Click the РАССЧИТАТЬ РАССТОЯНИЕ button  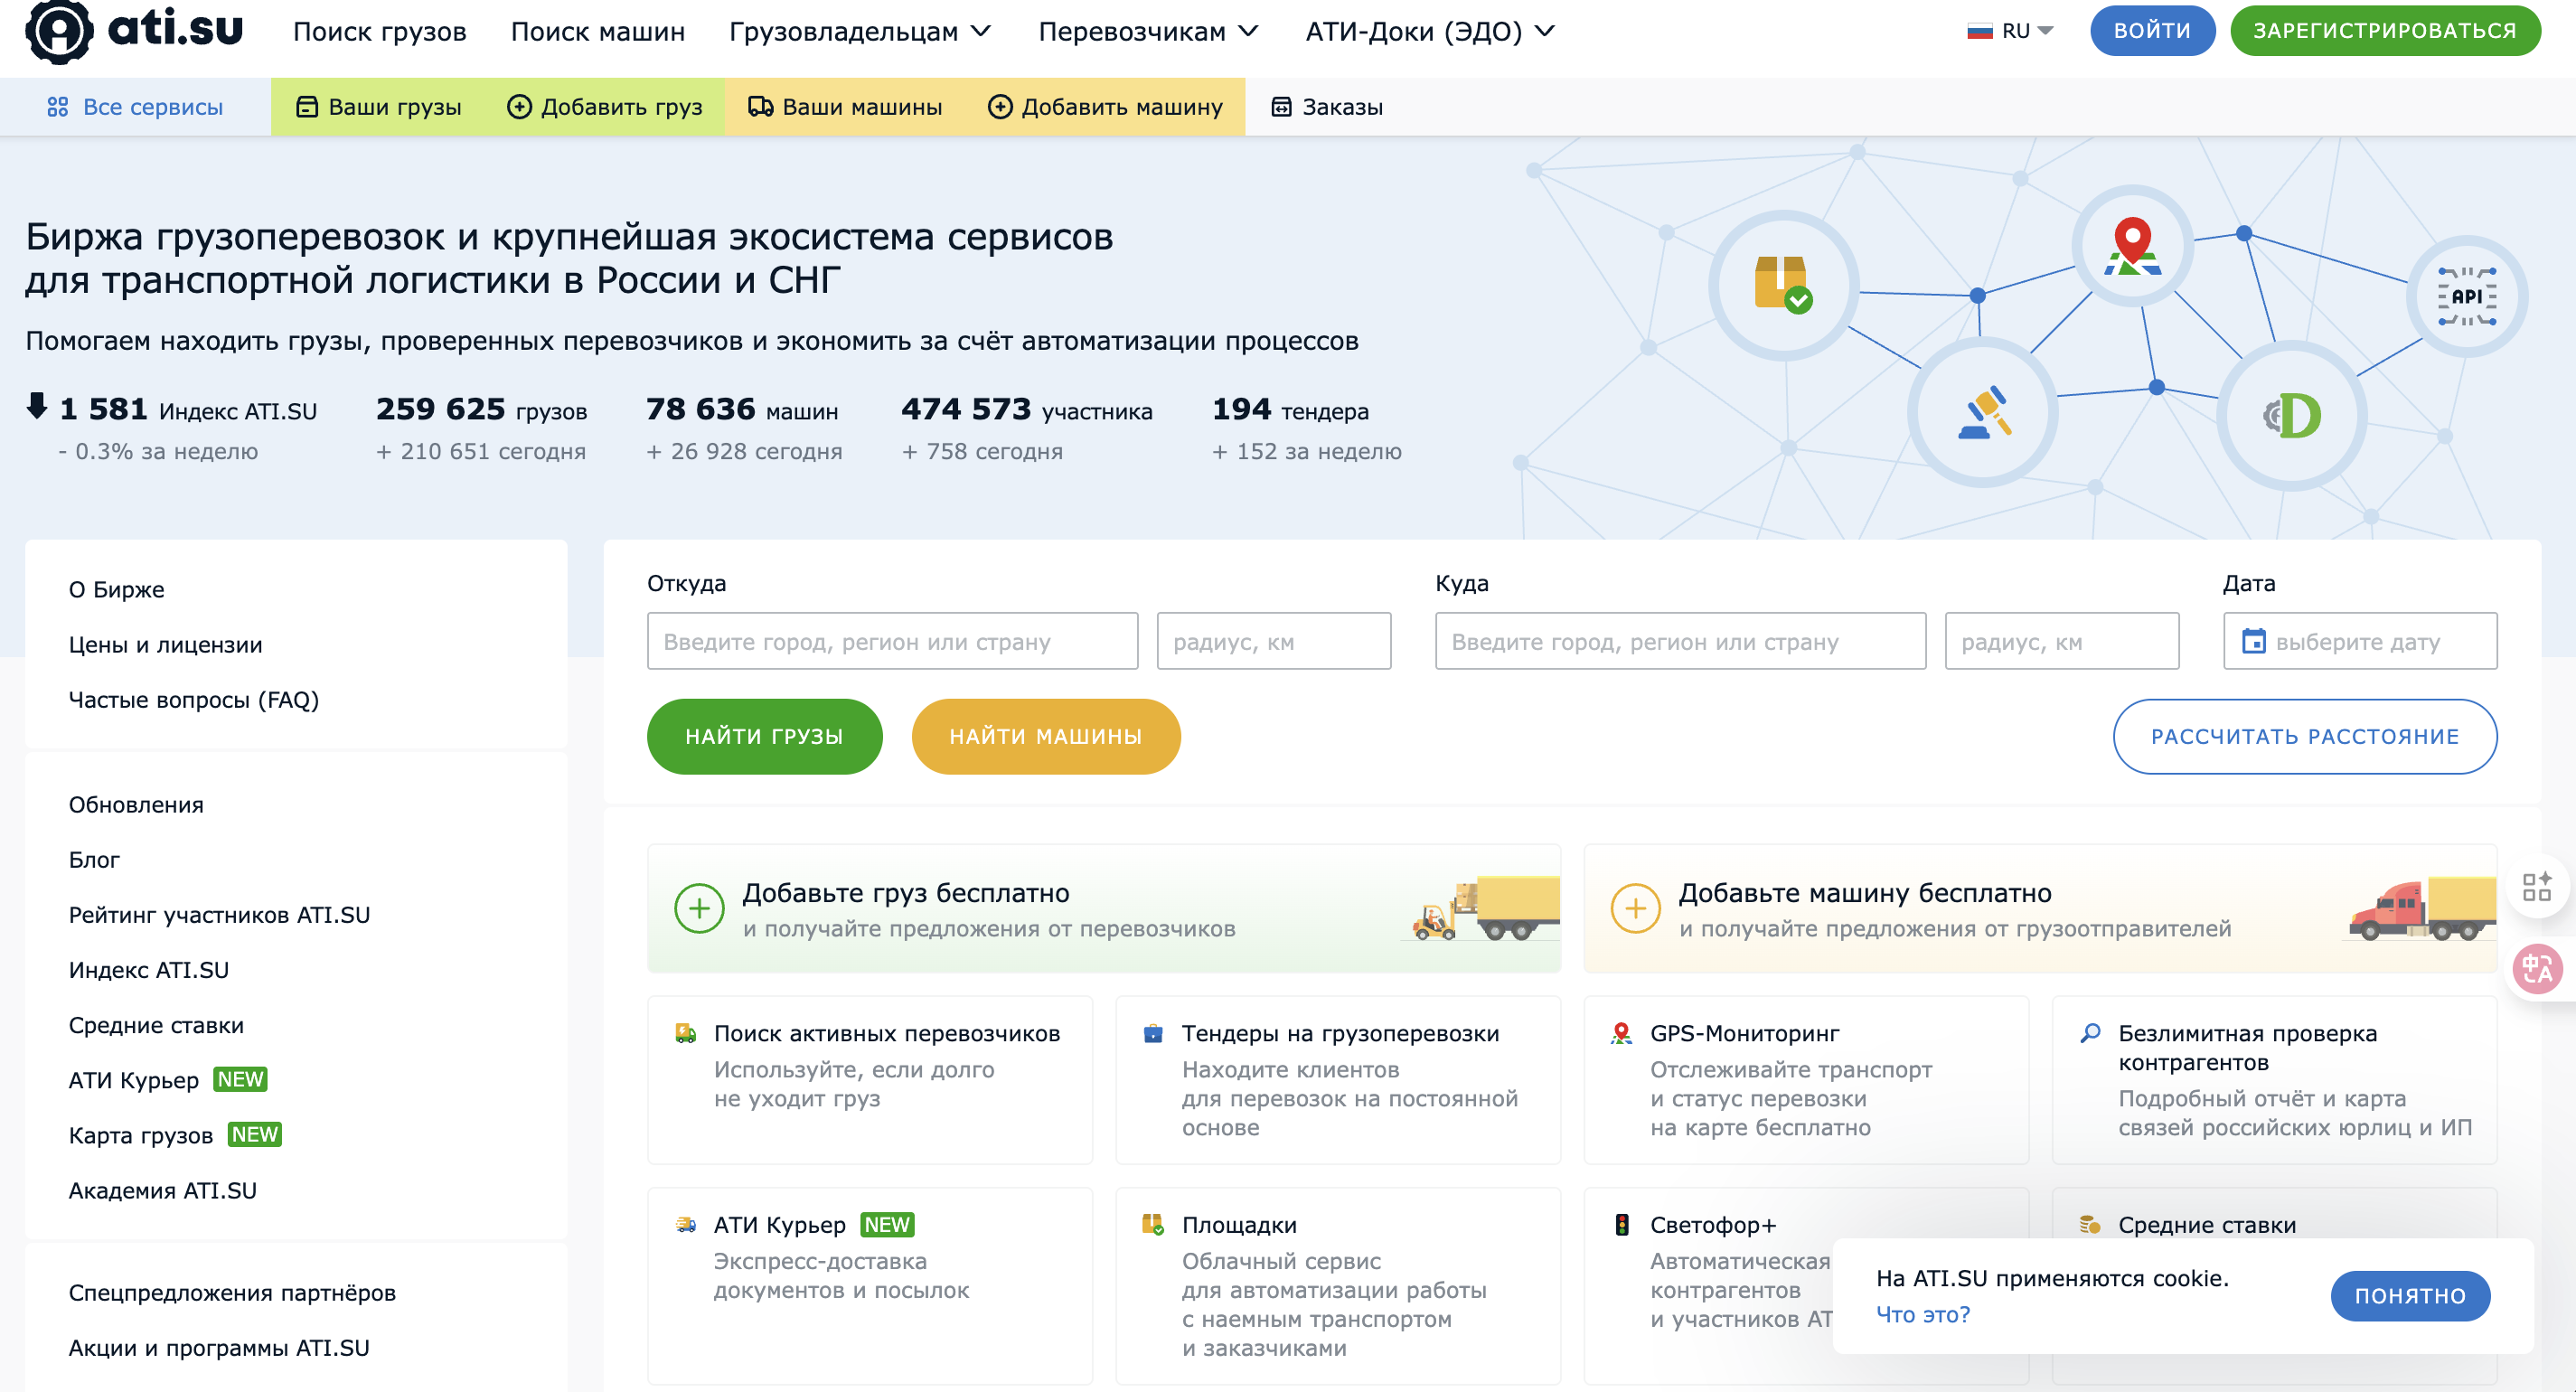coord(2304,736)
